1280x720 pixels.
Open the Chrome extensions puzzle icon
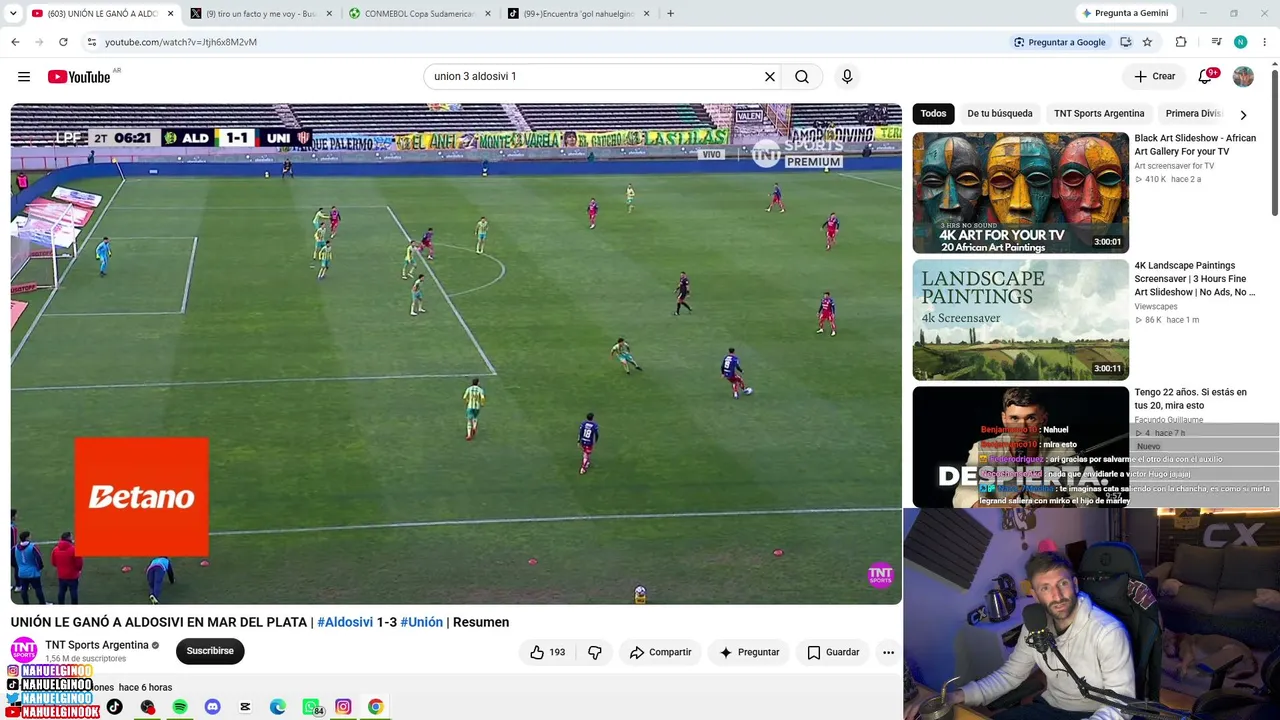(1181, 42)
